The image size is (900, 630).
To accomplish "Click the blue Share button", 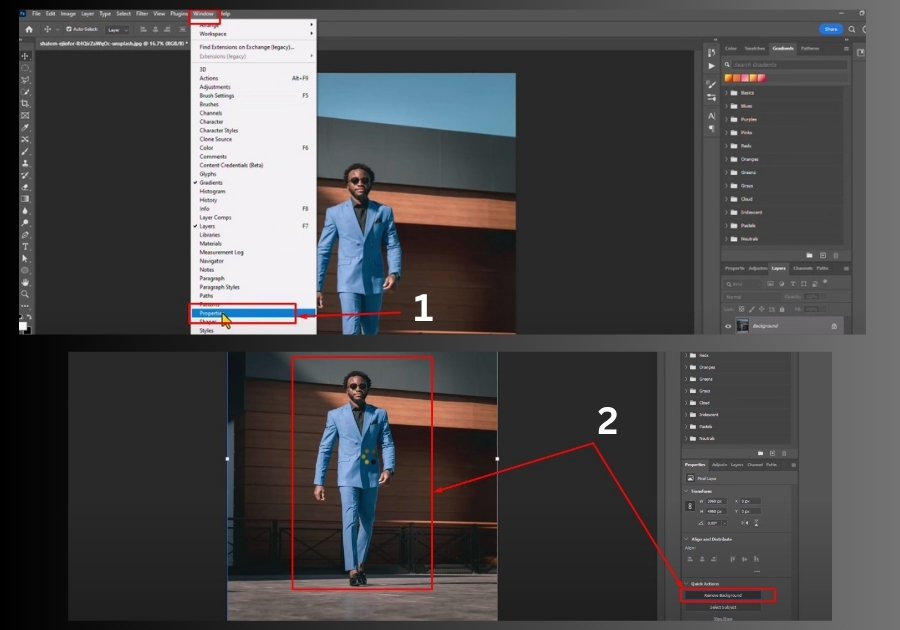I will tap(831, 29).
